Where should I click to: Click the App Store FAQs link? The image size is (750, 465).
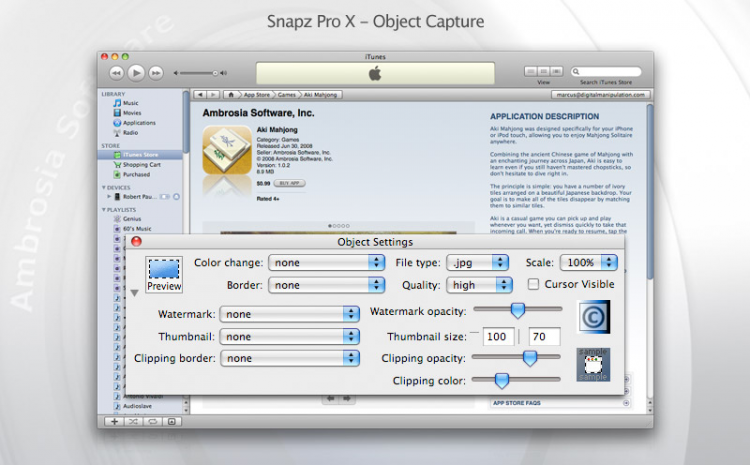(517, 403)
